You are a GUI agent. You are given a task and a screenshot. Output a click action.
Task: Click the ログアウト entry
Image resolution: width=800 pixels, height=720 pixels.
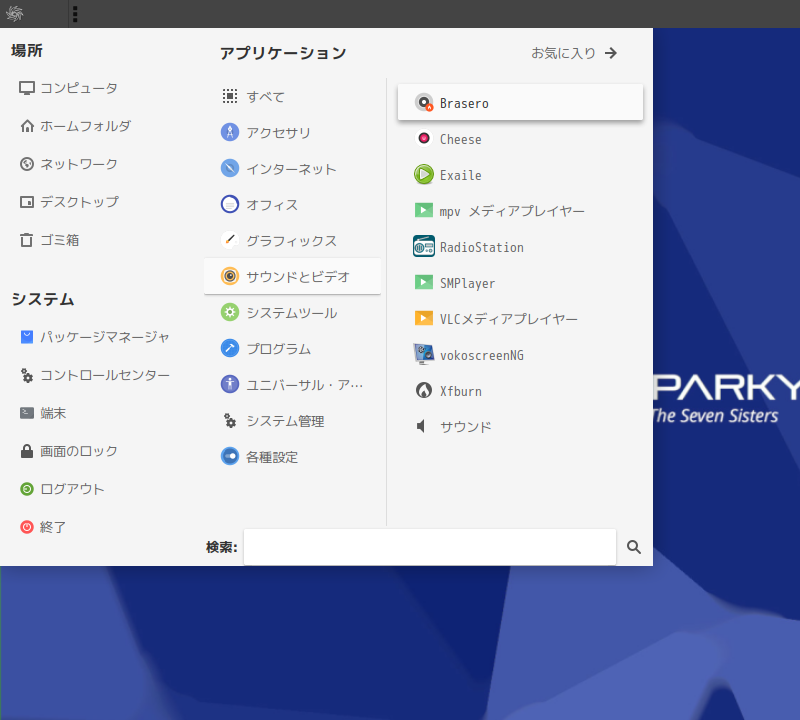62,489
